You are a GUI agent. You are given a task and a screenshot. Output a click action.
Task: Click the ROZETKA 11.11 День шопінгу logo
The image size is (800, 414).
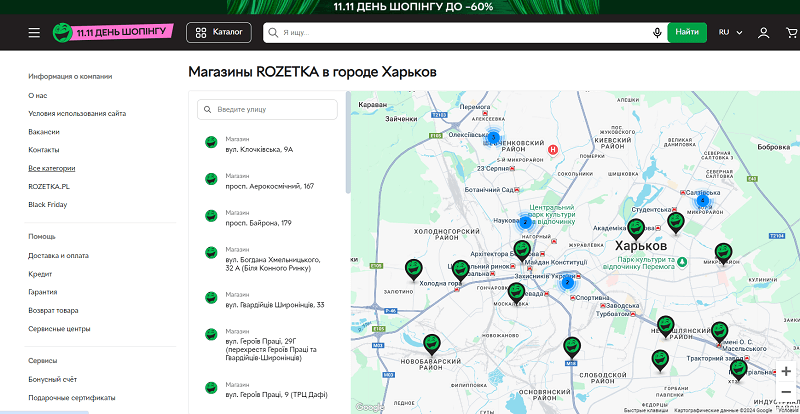[113, 32]
